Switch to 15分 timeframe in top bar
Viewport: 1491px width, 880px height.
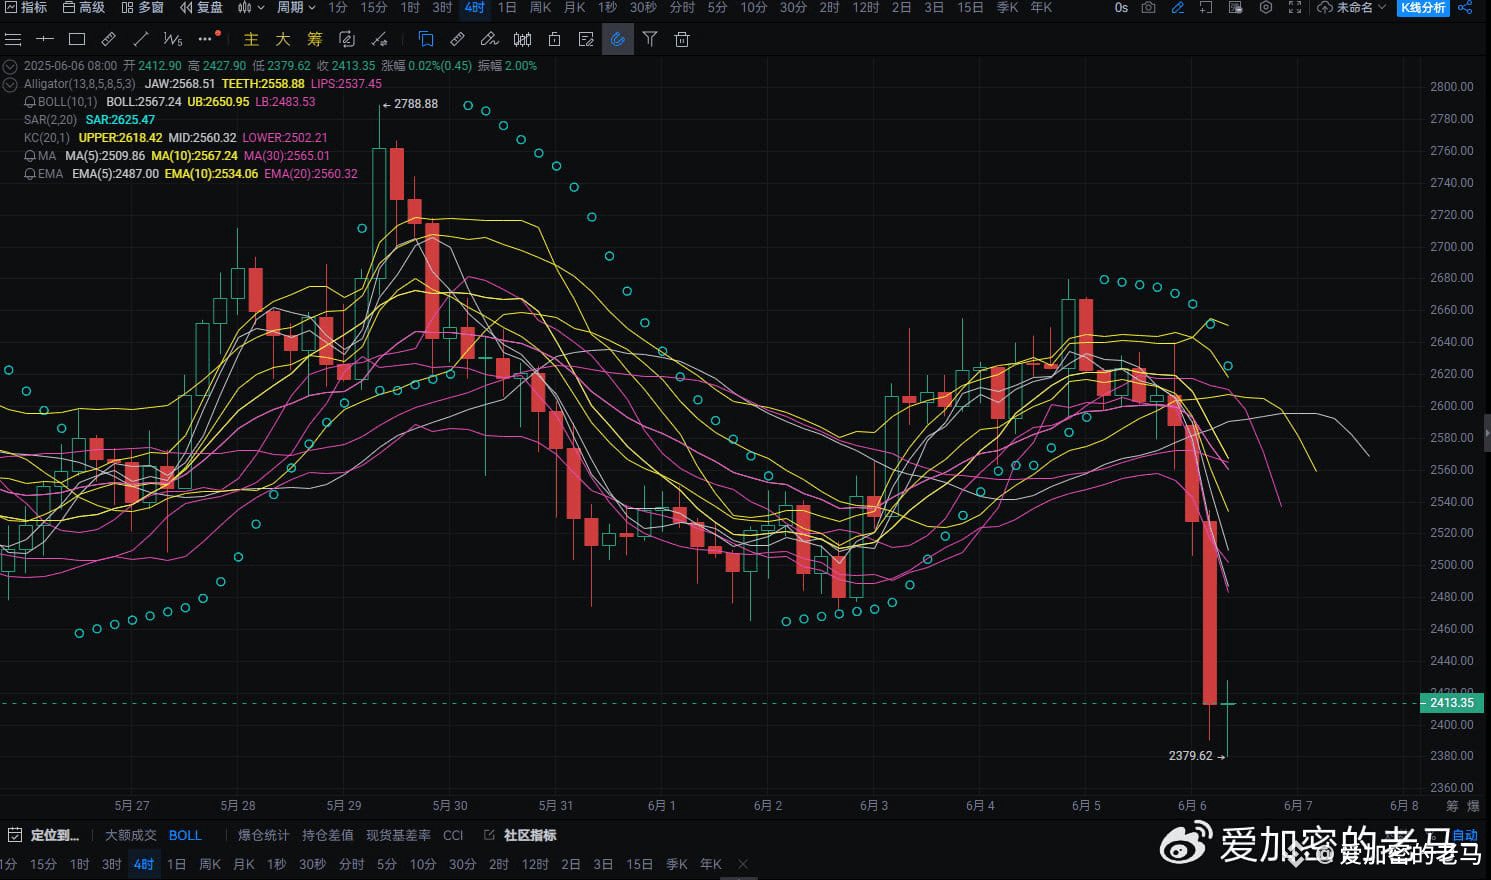[x=373, y=7]
